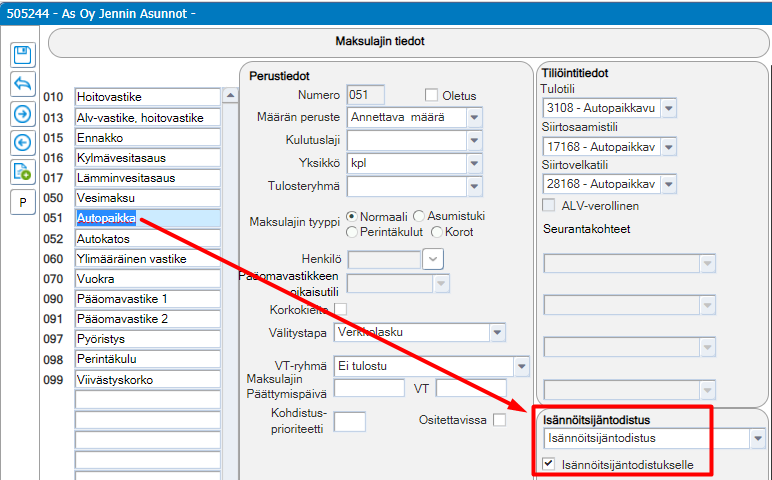This screenshot has width=772, height=480.
Task: Toggle the ALV-verollinen checkbox
Action: click(548, 205)
